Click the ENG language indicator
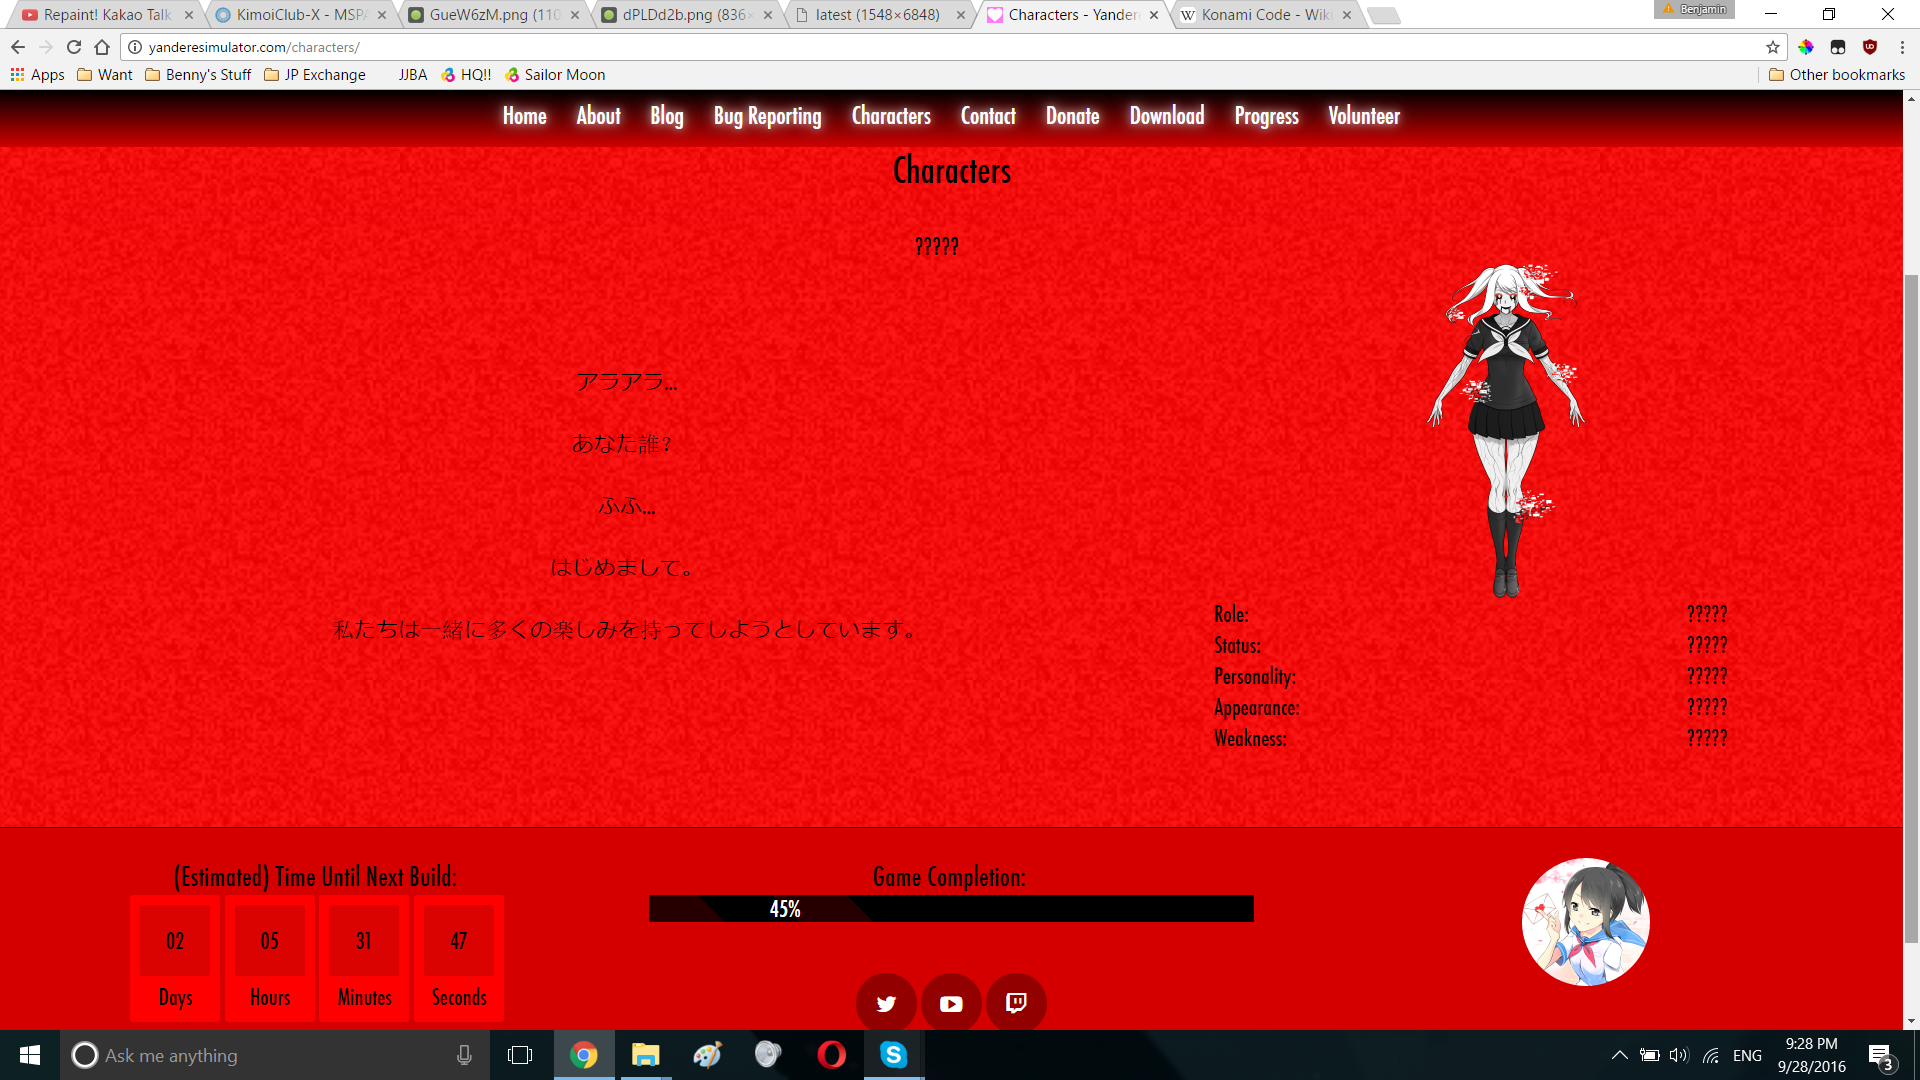1920x1080 pixels. tap(1747, 1055)
